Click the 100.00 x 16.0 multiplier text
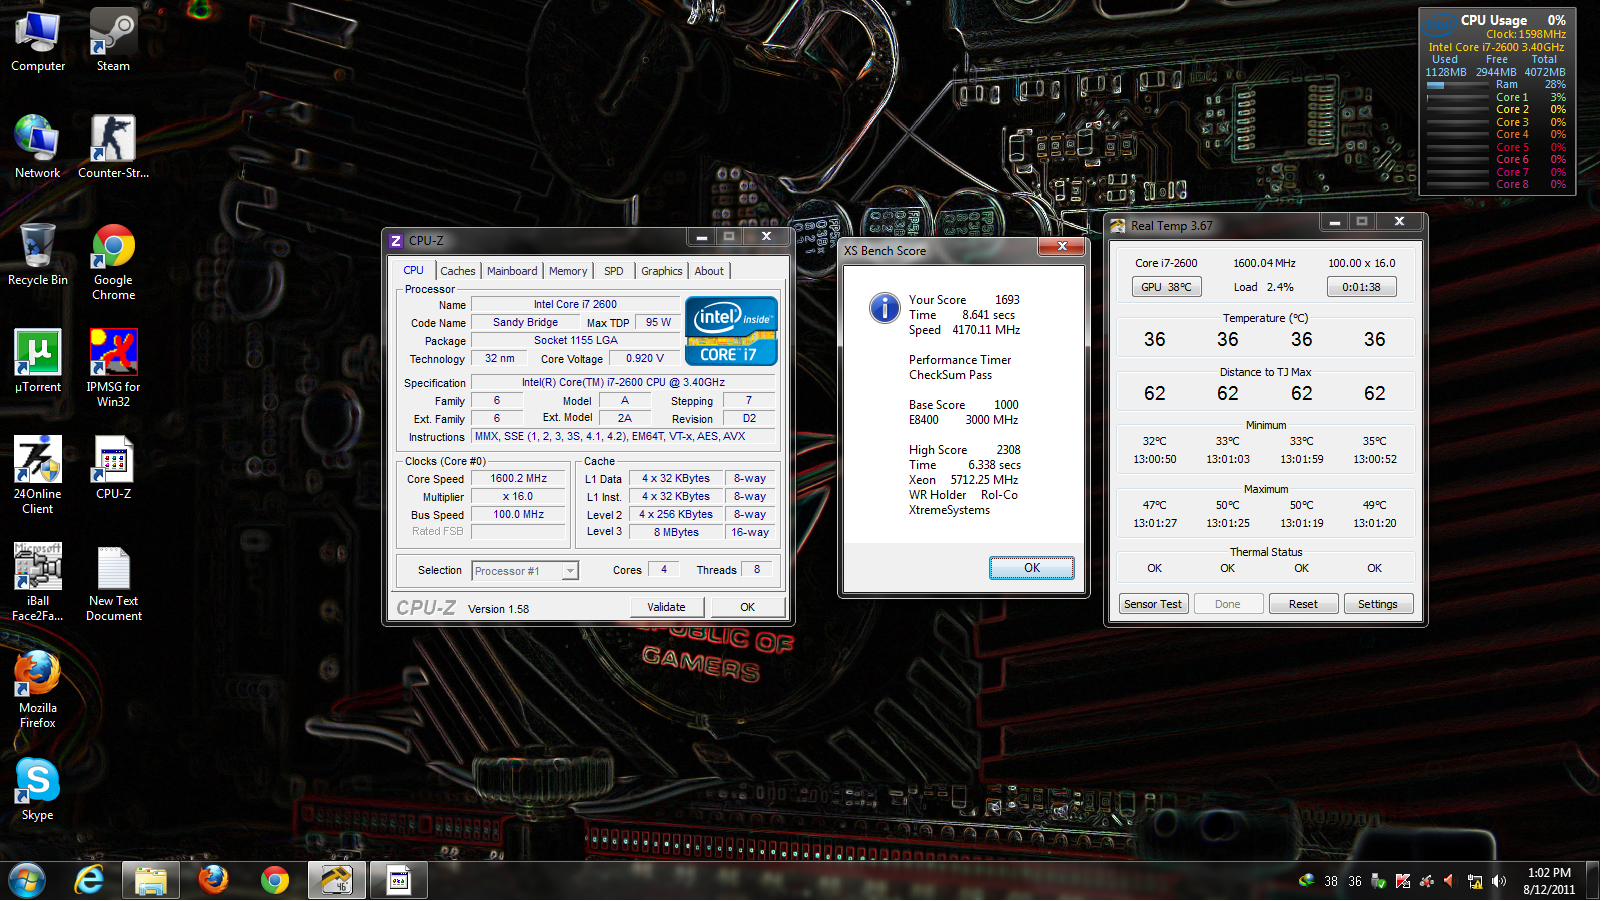The image size is (1601, 901). point(1362,264)
